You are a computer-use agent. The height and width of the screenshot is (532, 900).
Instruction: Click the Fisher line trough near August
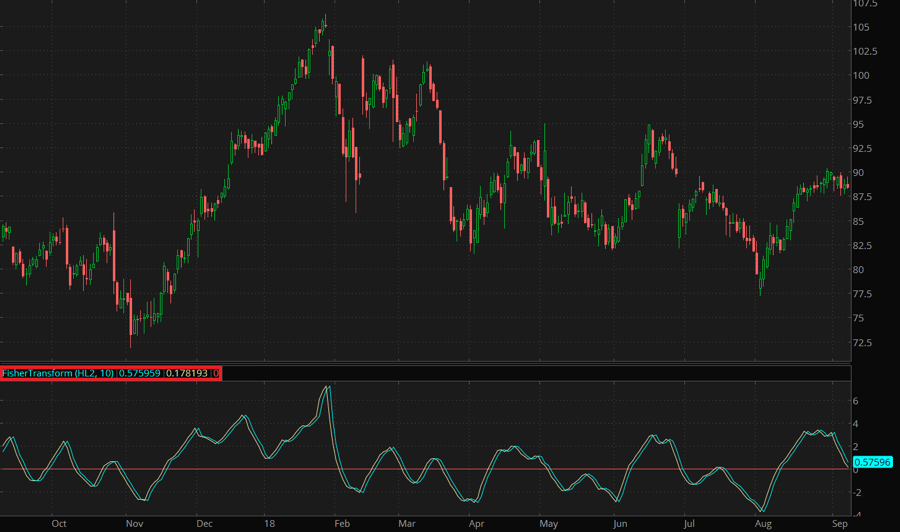(764, 510)
